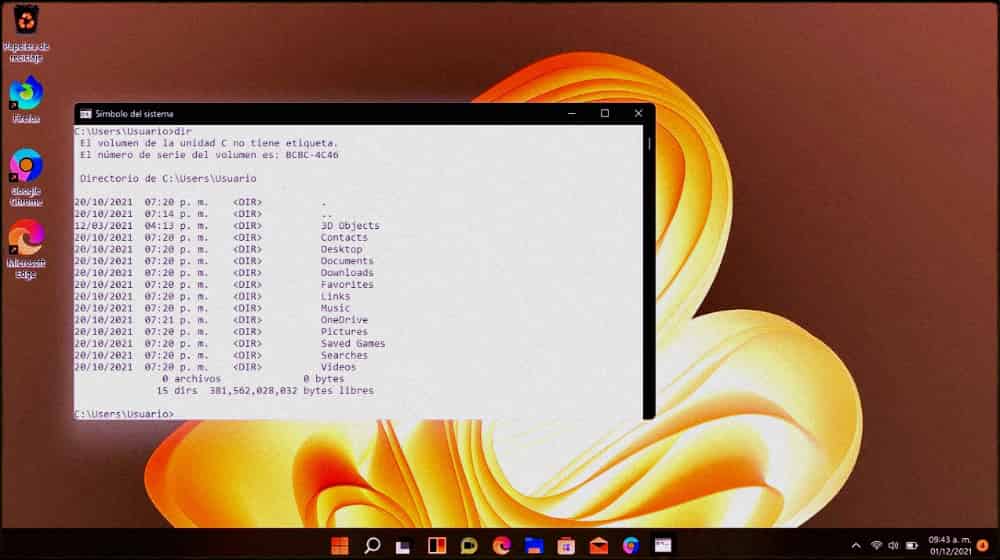Click the Command Prompt window system menu icon
Screen dimensions: 1000x560
click(86, 114)
